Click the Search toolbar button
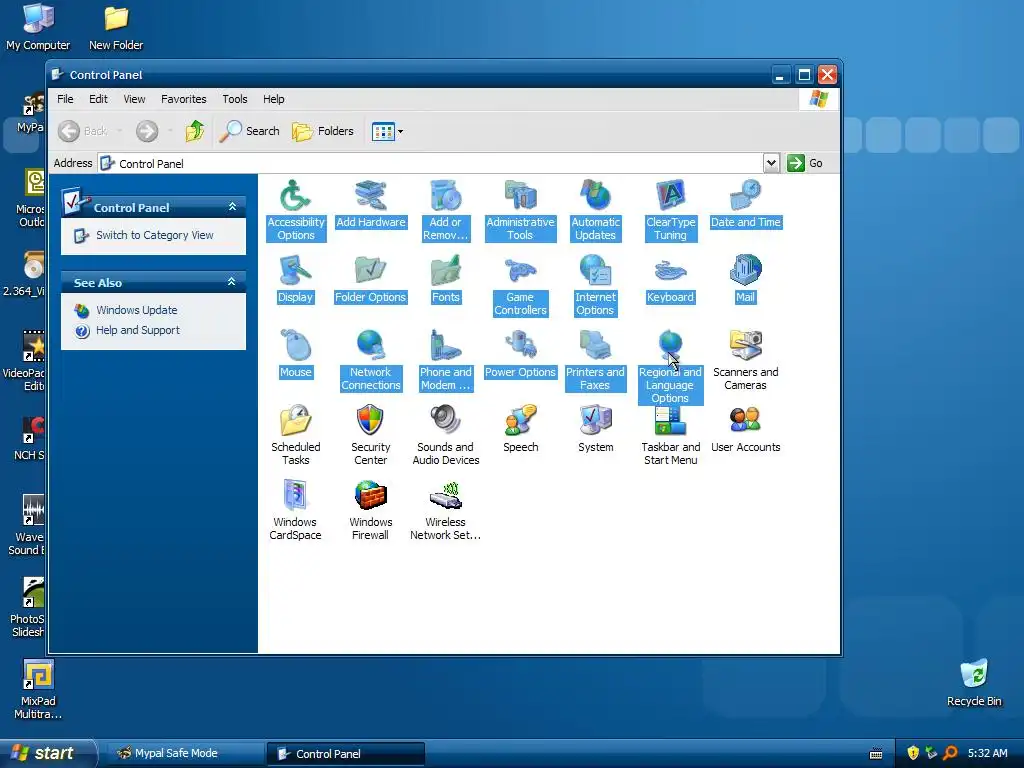This screenshot has width=1024, height=768. coord(249,131)
